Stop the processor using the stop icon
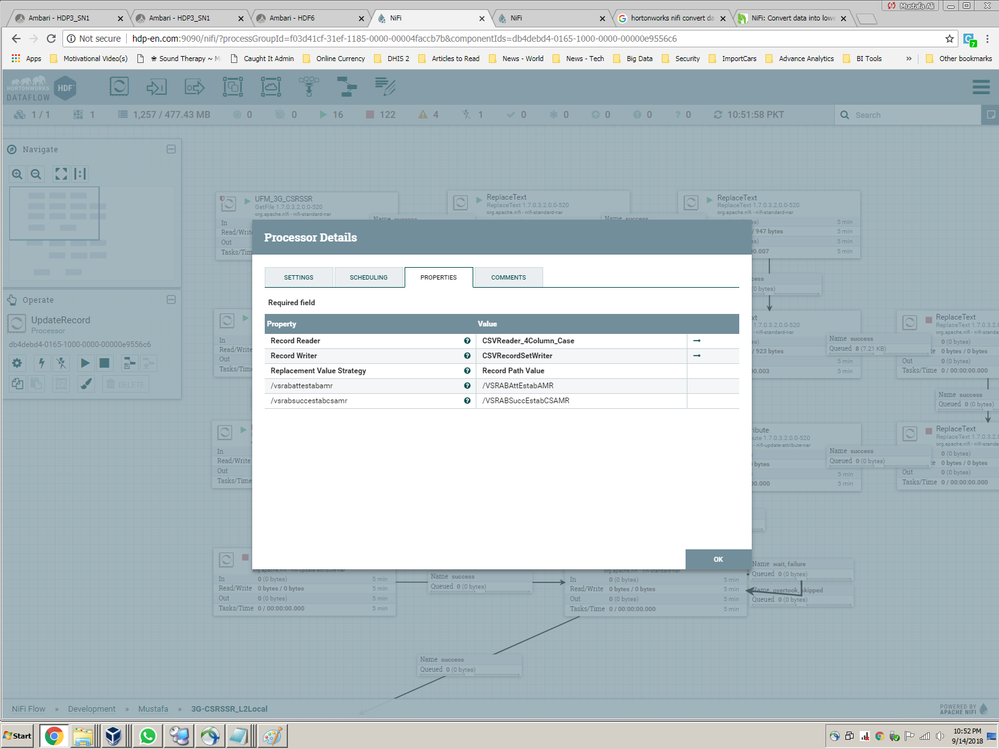This screenshot has height=749, width=999. tap(105, 363)
